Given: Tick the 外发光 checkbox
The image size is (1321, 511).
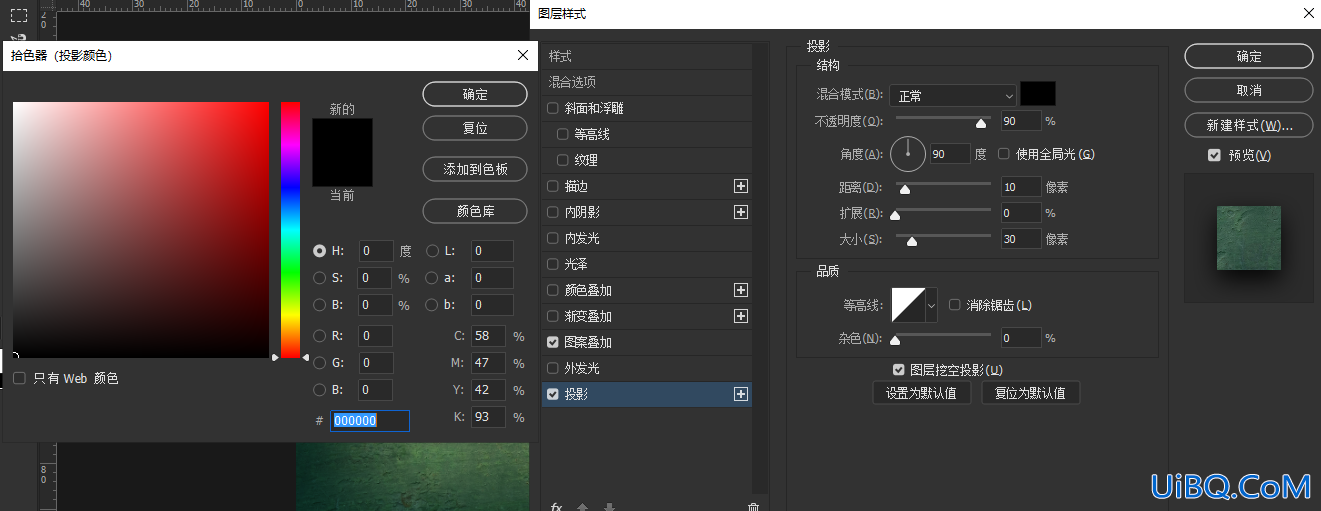Looking at the screenshot, I should click(x=554, y=368).
